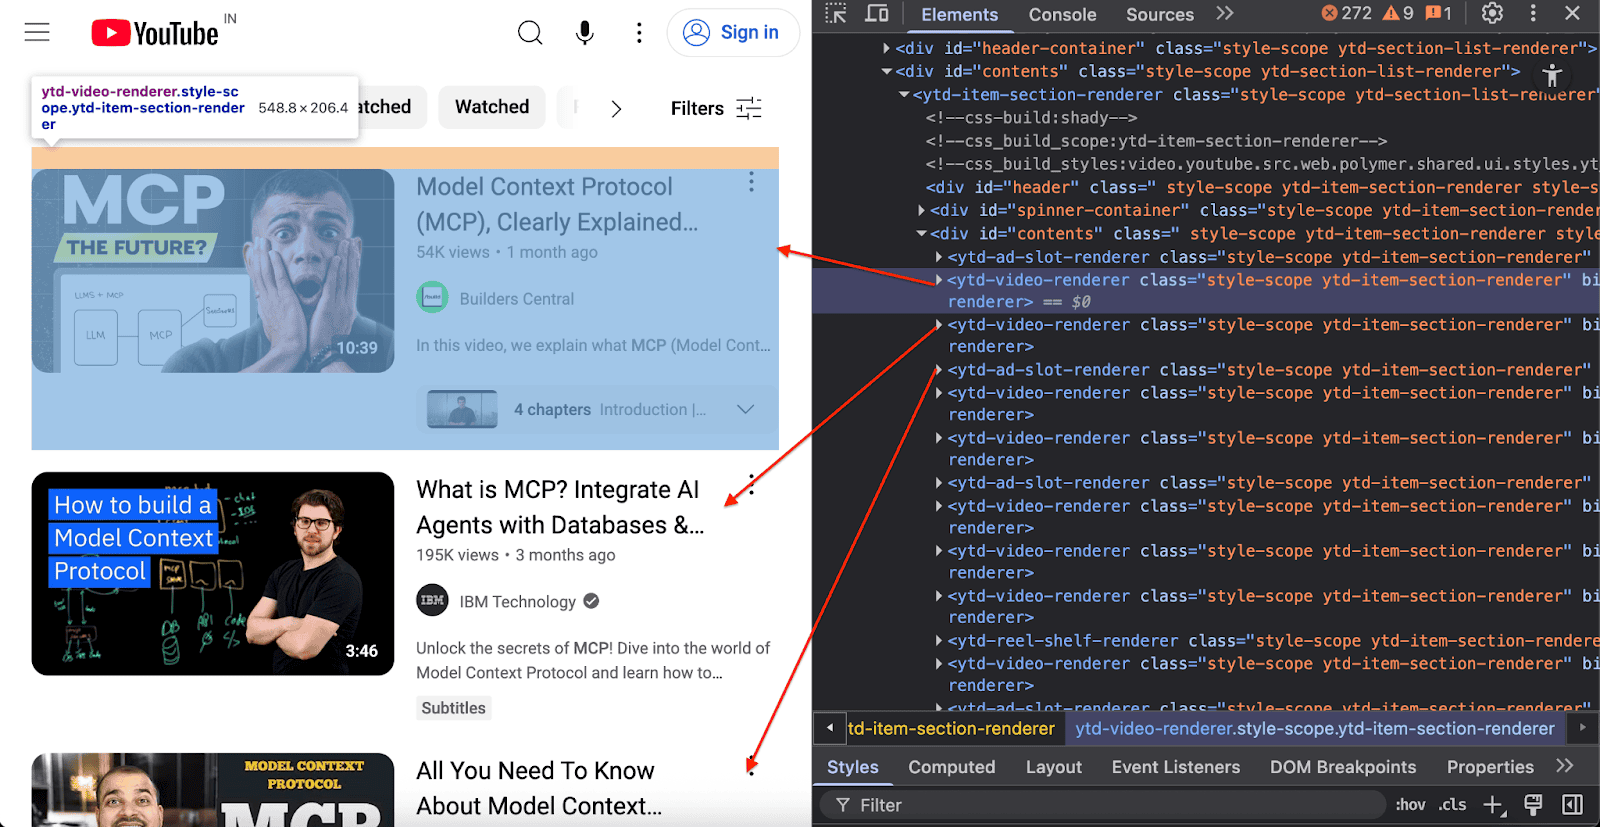This screenshot has width=1600, height=827.
Task: Collapse the div id contents ytd-section-list-renderer node
Action: click(x=886, y=71)
